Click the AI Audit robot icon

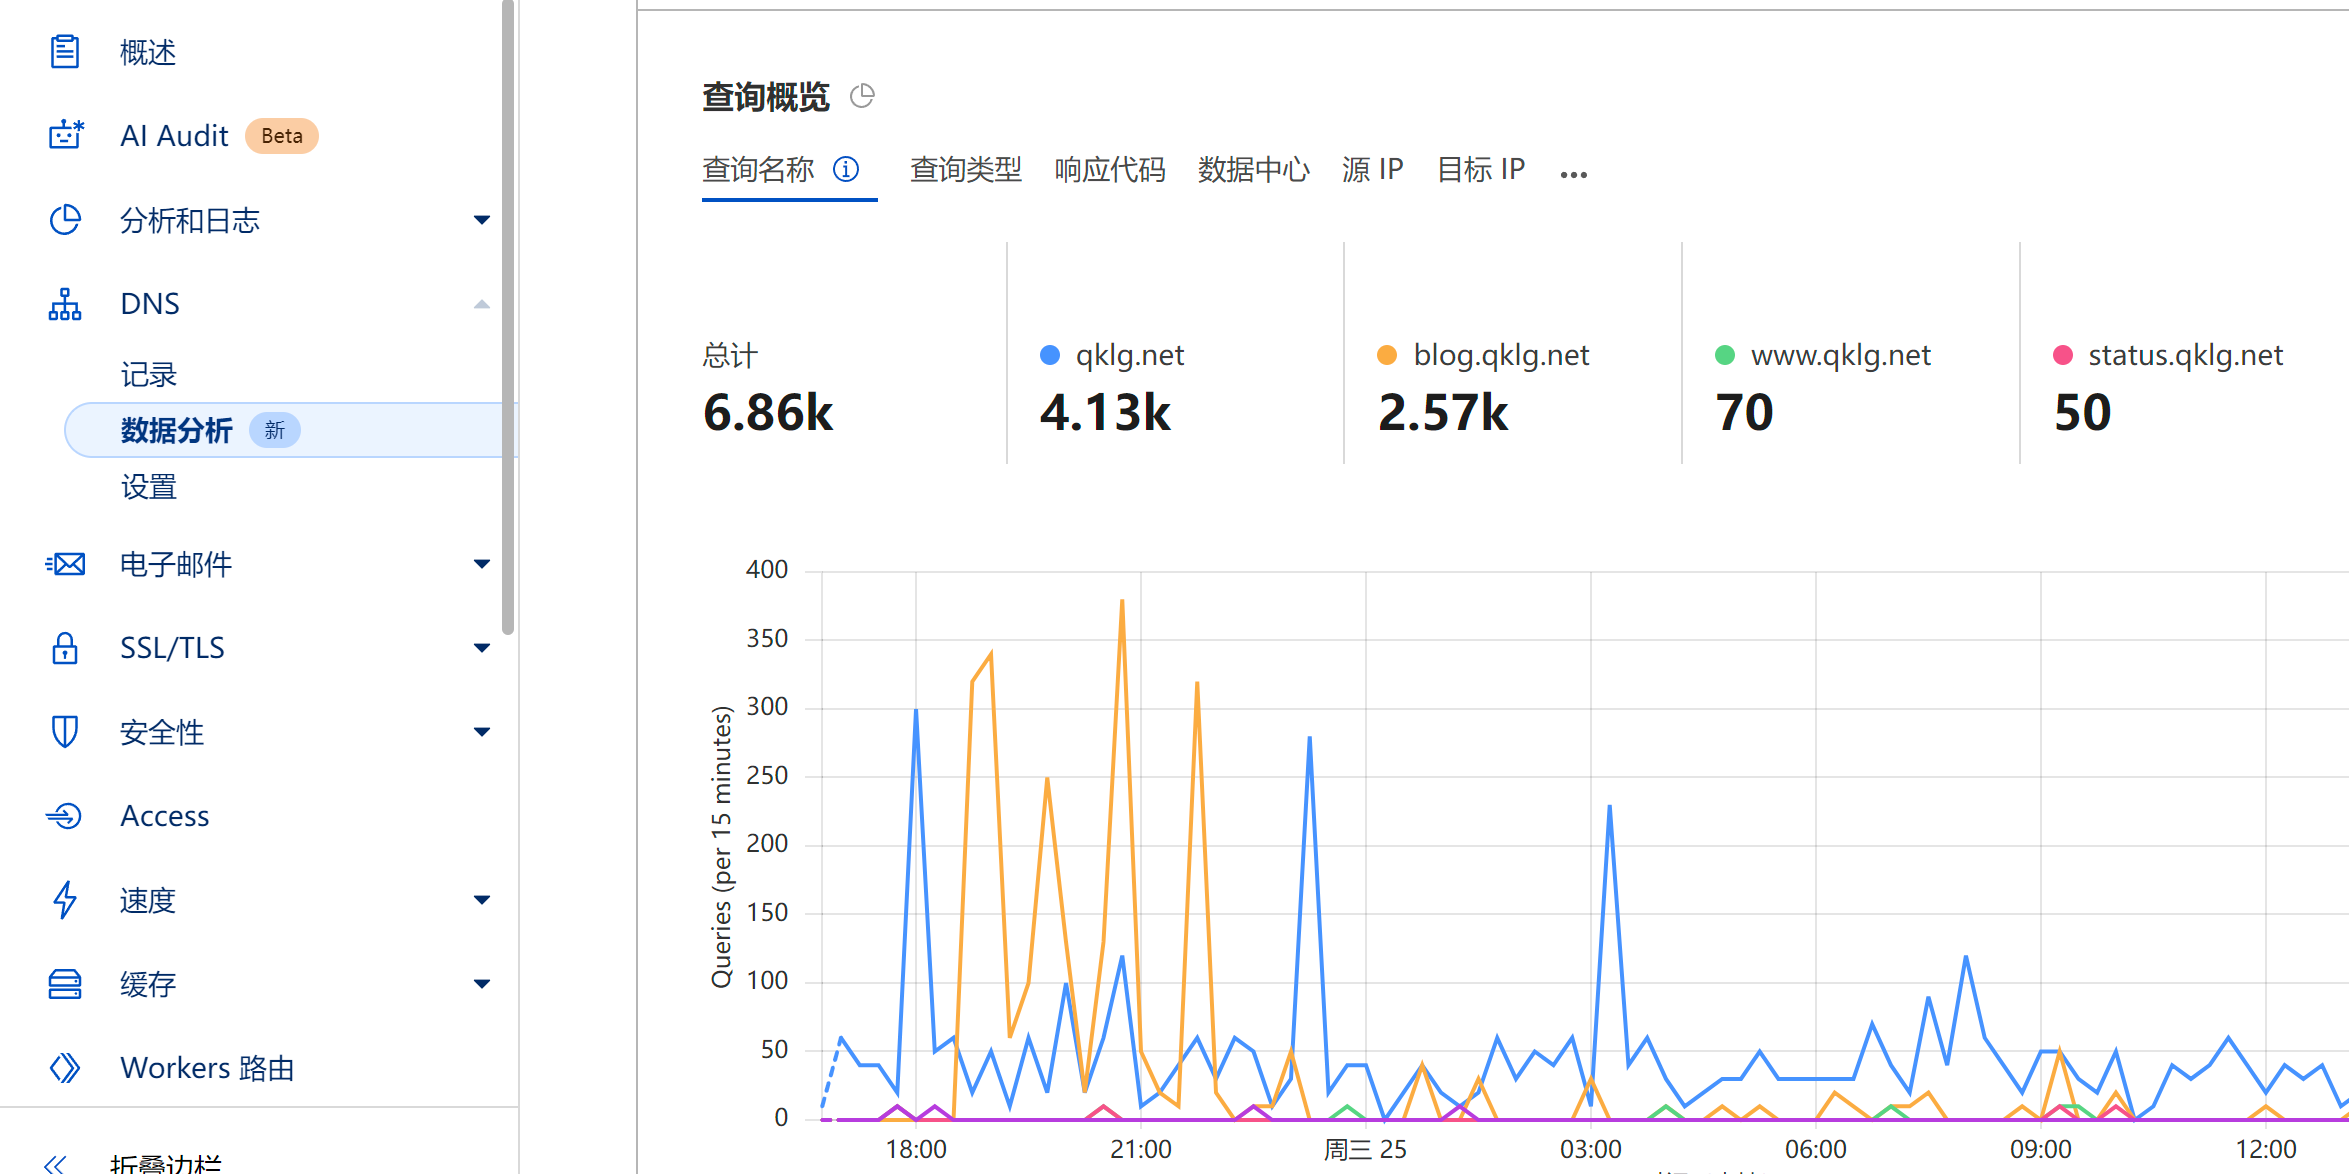tap(66, 135)
